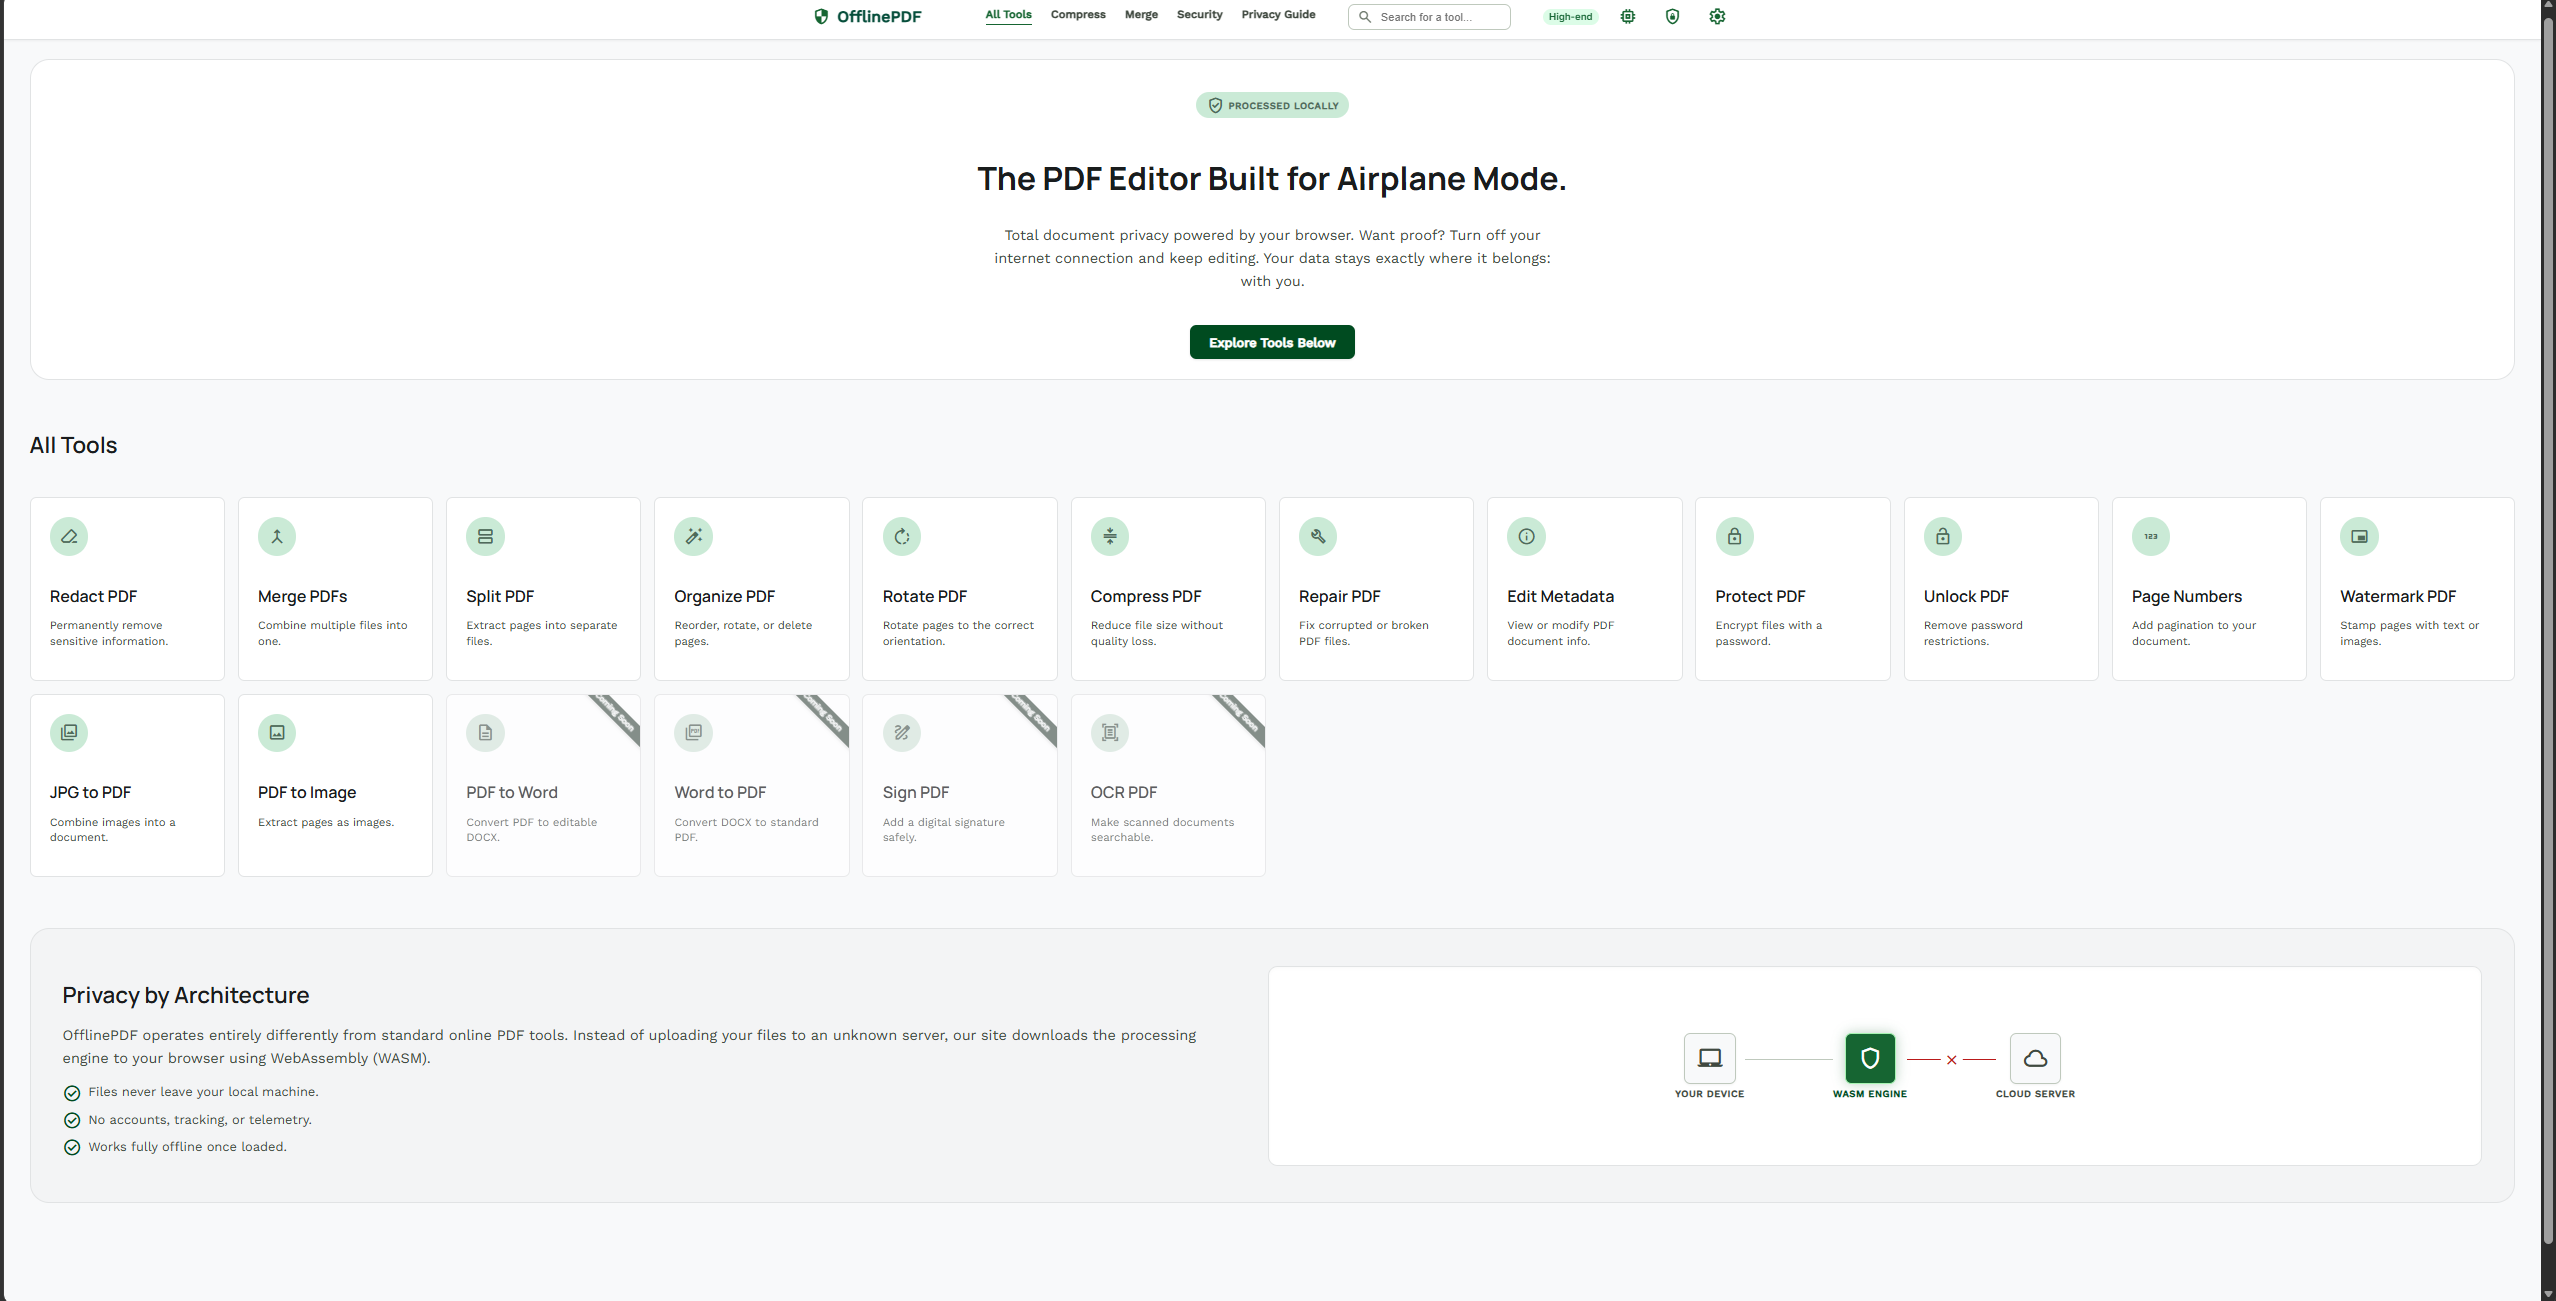Click the Word to PDF icon
This screenshot has height=1301, width=2556.
pos(693,733)
